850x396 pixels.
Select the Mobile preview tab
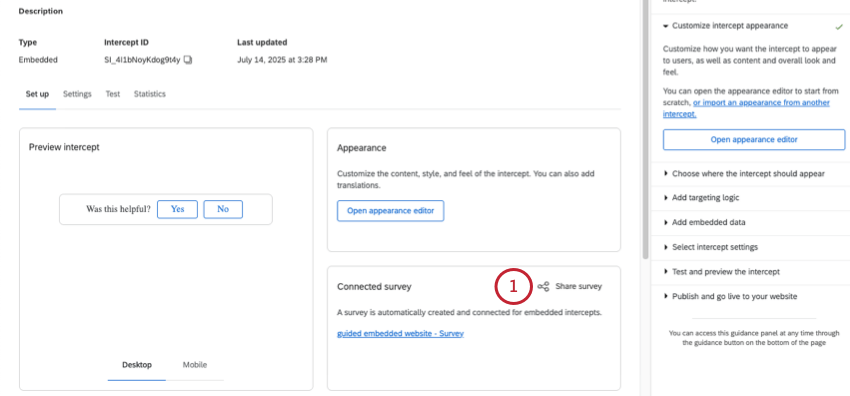[x=195, y=365]
